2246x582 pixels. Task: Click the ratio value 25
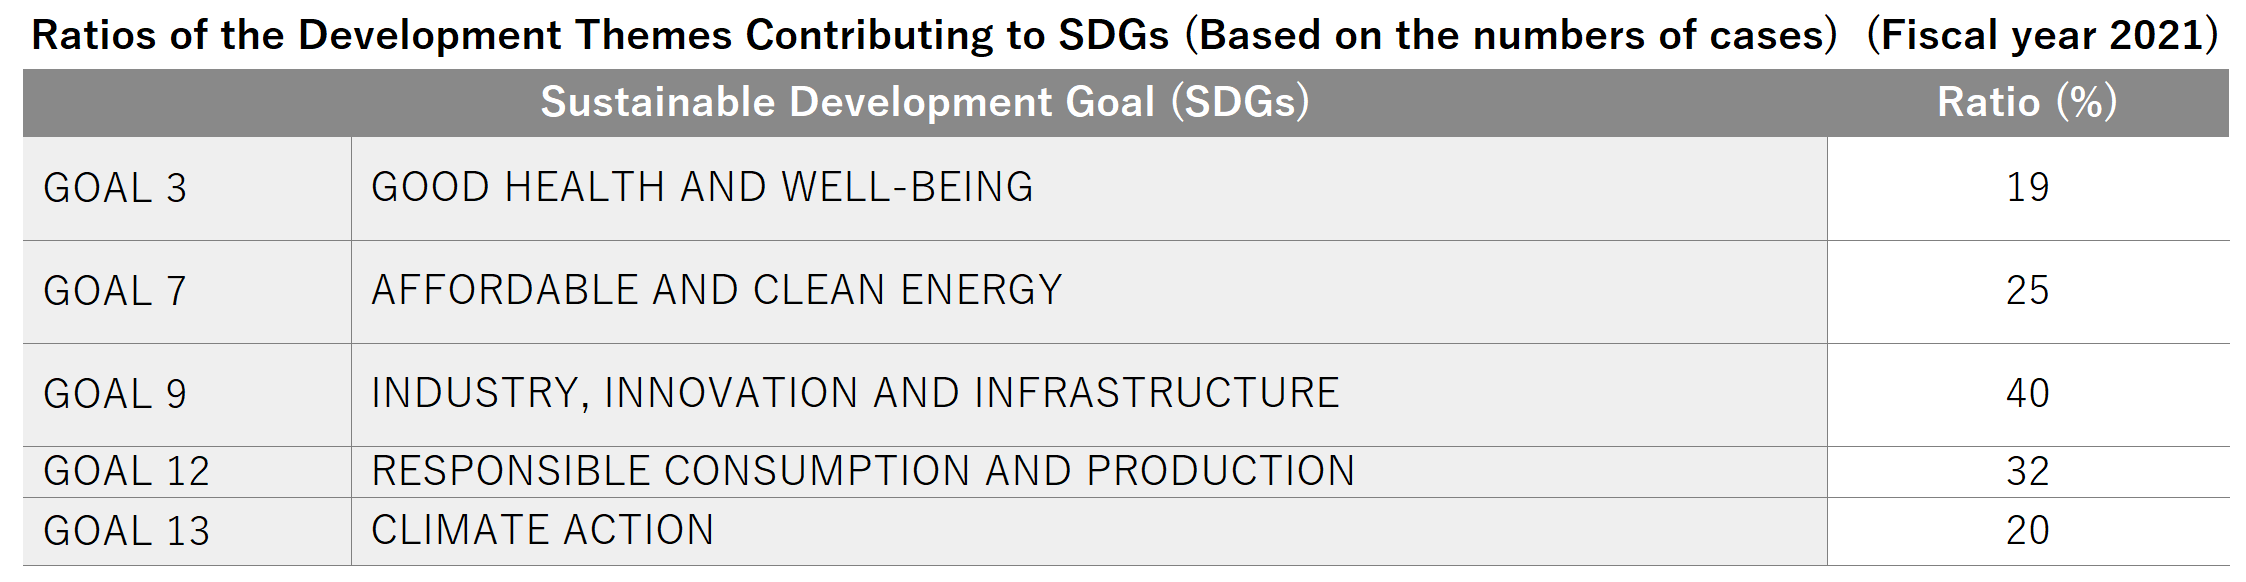(x=2028, y=290)
